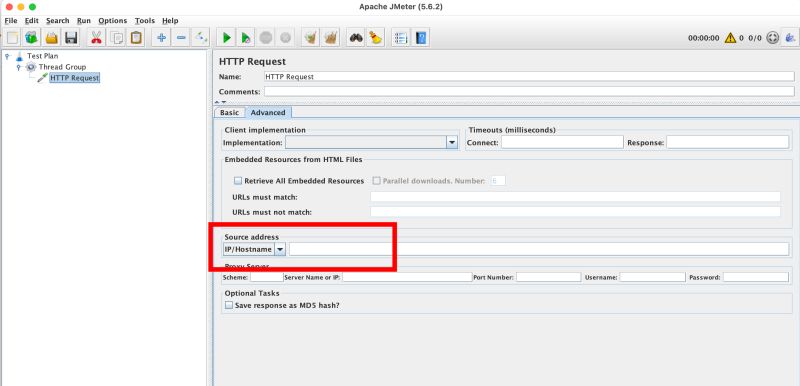
Task: Select the Advanced tab
Action: 268,113
